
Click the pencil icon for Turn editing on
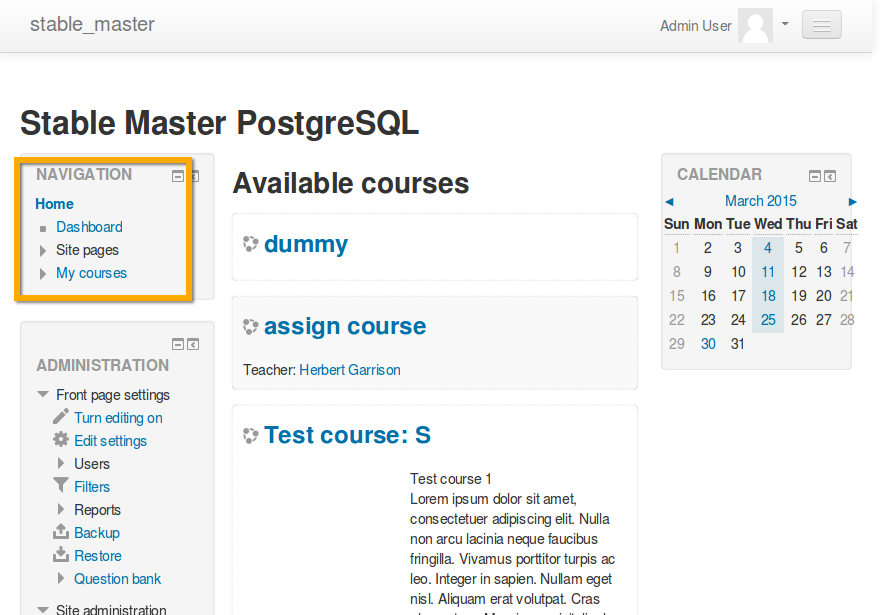coord(61,417)
